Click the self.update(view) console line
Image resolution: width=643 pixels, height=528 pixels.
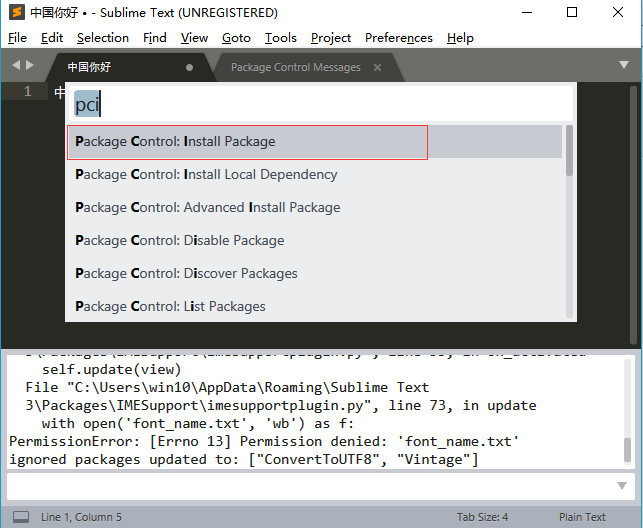coord(112,369)
